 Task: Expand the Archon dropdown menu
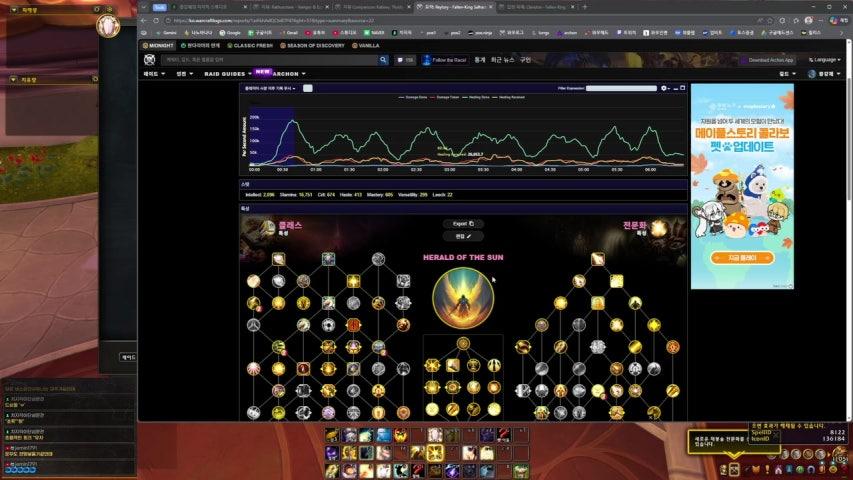(x=289, y=73)
